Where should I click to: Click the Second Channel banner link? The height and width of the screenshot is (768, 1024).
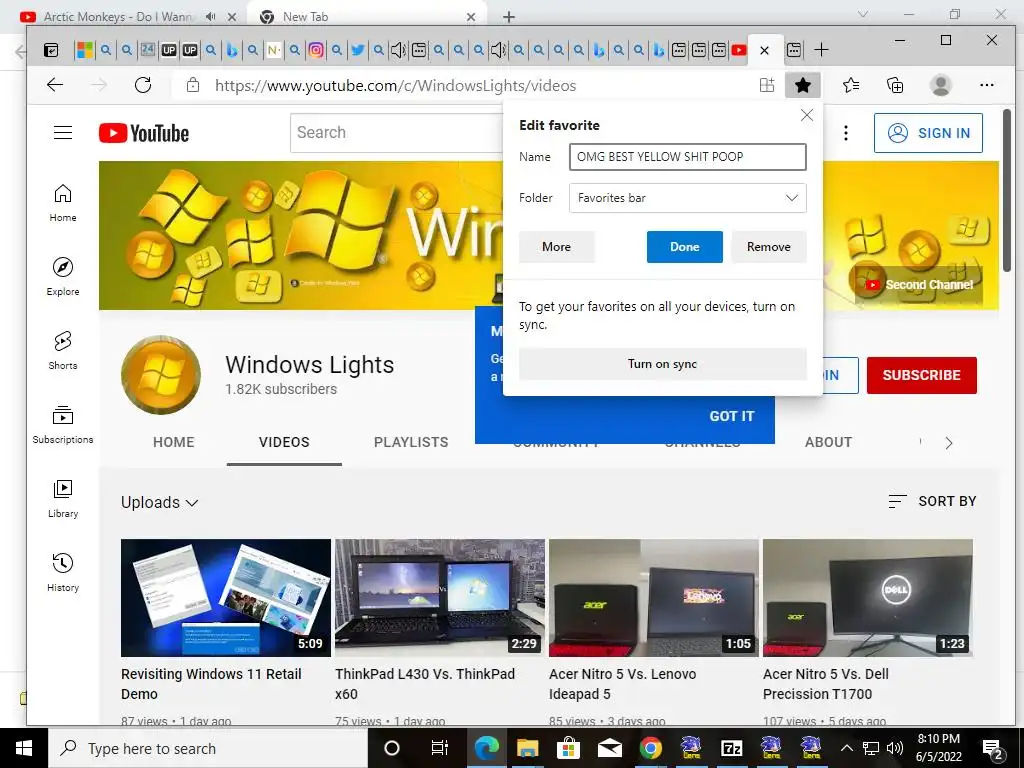tap(919, 285)
